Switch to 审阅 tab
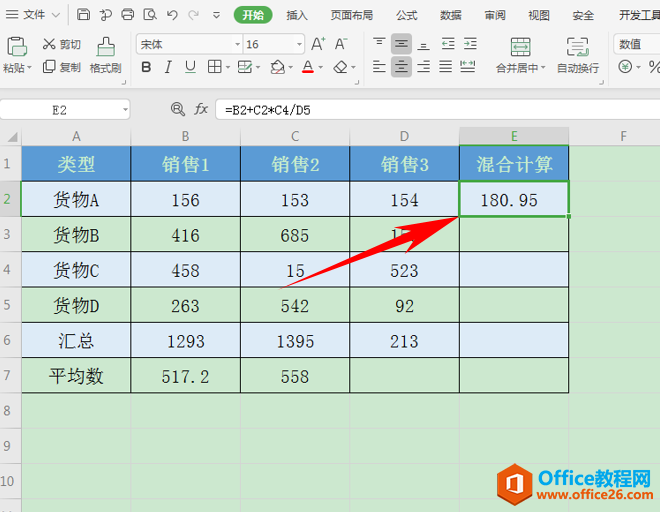The height and width of the screenshot is (512, 660). [x=495, y=16]
